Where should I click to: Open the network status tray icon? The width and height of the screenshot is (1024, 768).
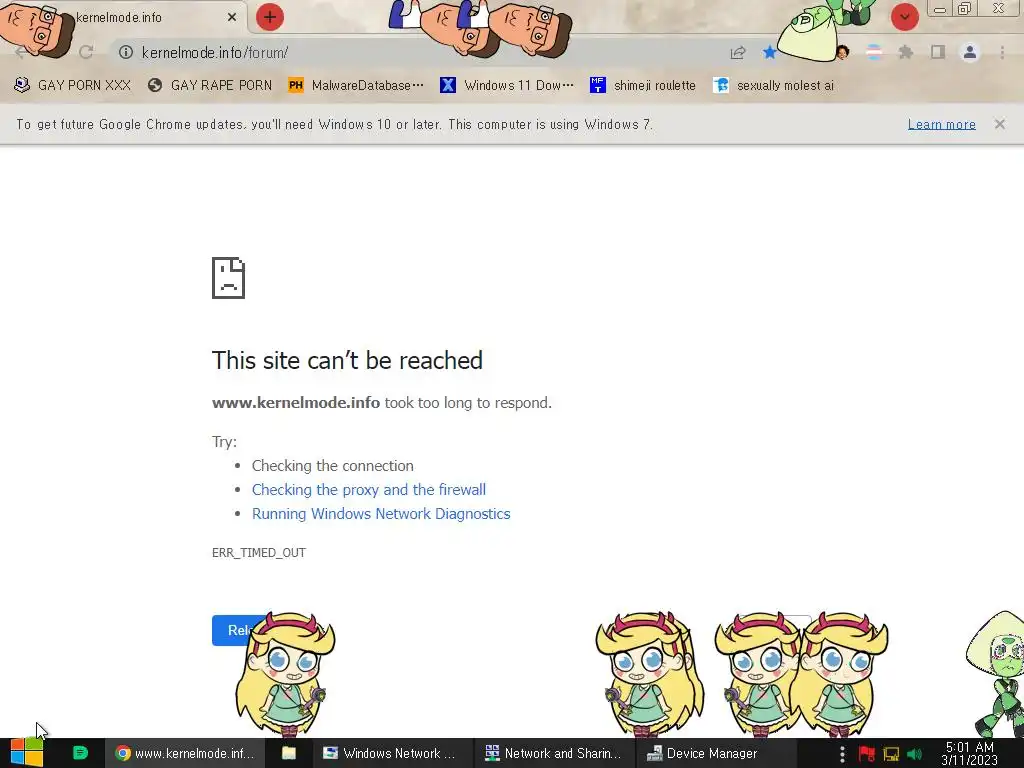pyautogui.click(x=891, y=754)
